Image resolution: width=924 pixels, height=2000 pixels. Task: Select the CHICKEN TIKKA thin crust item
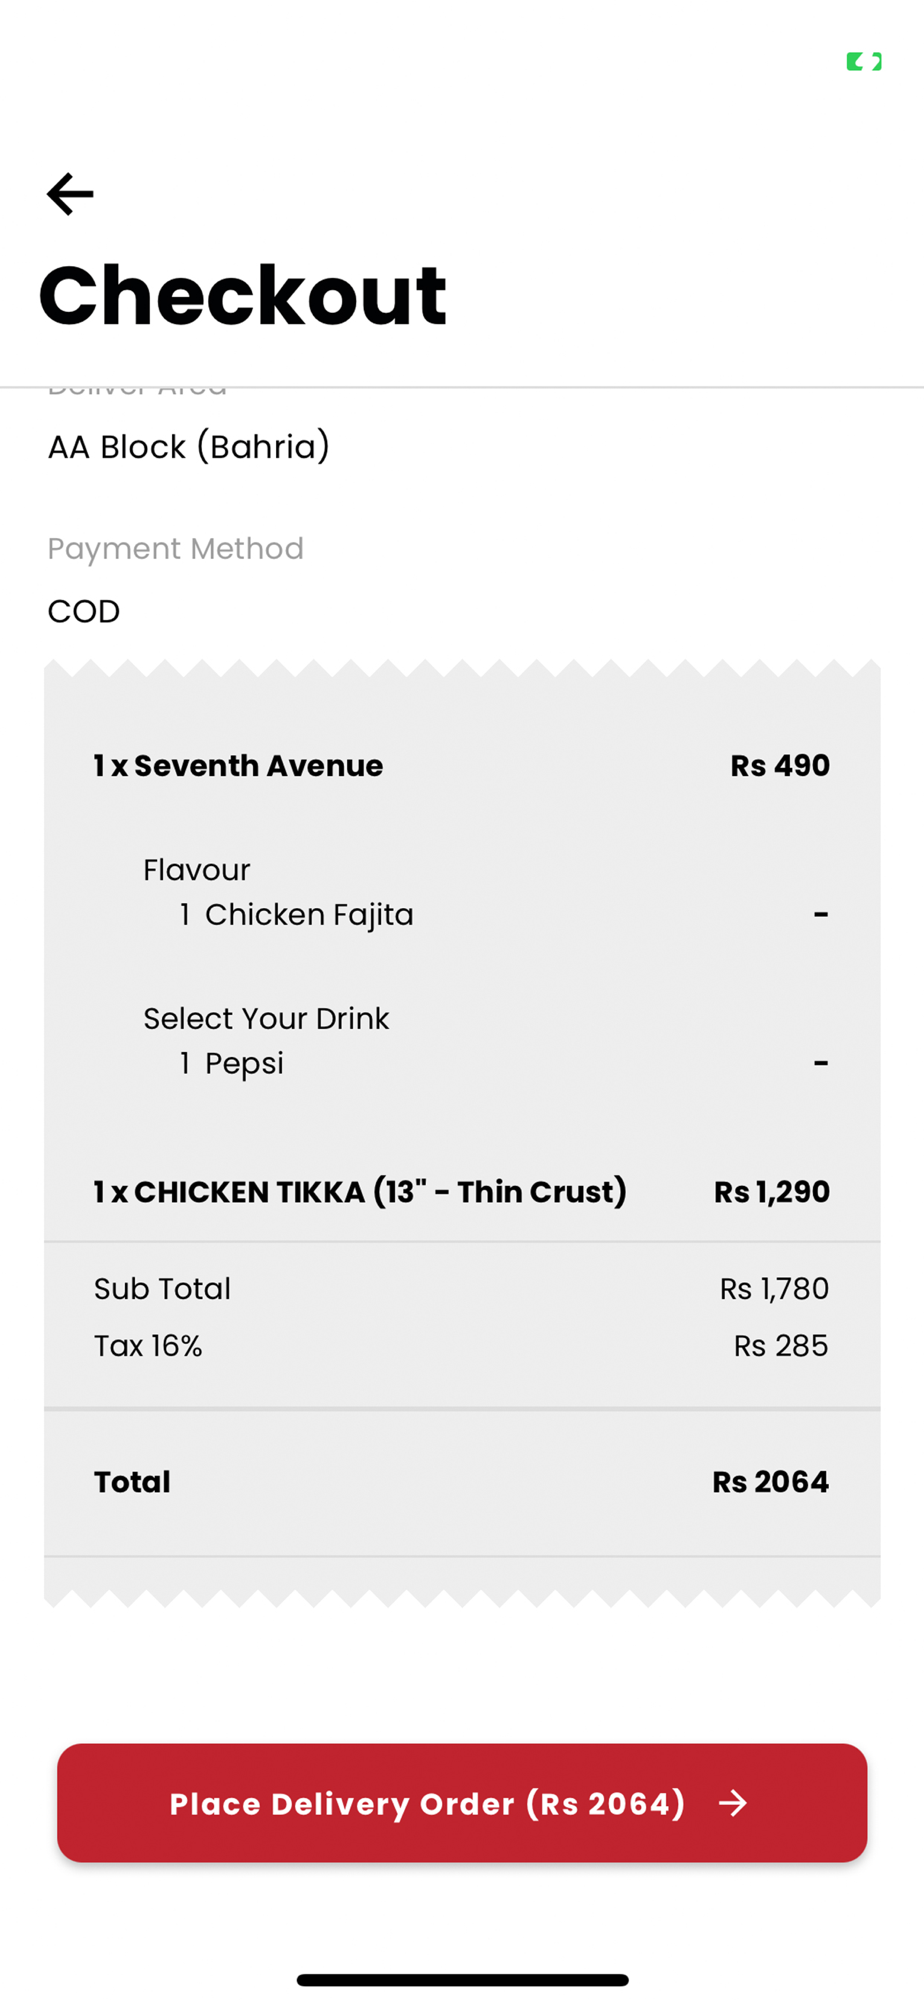[x=360, y=1191]
